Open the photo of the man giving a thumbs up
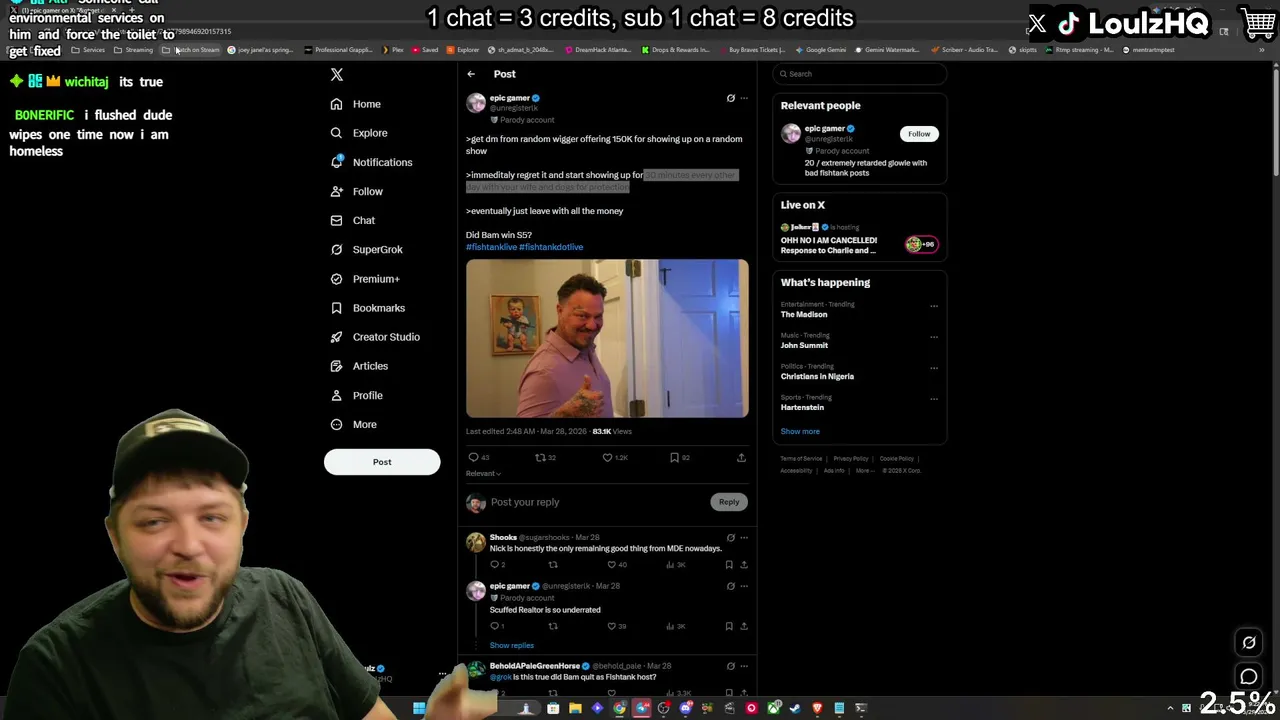 pyautogui.click(x=607, y=338)
